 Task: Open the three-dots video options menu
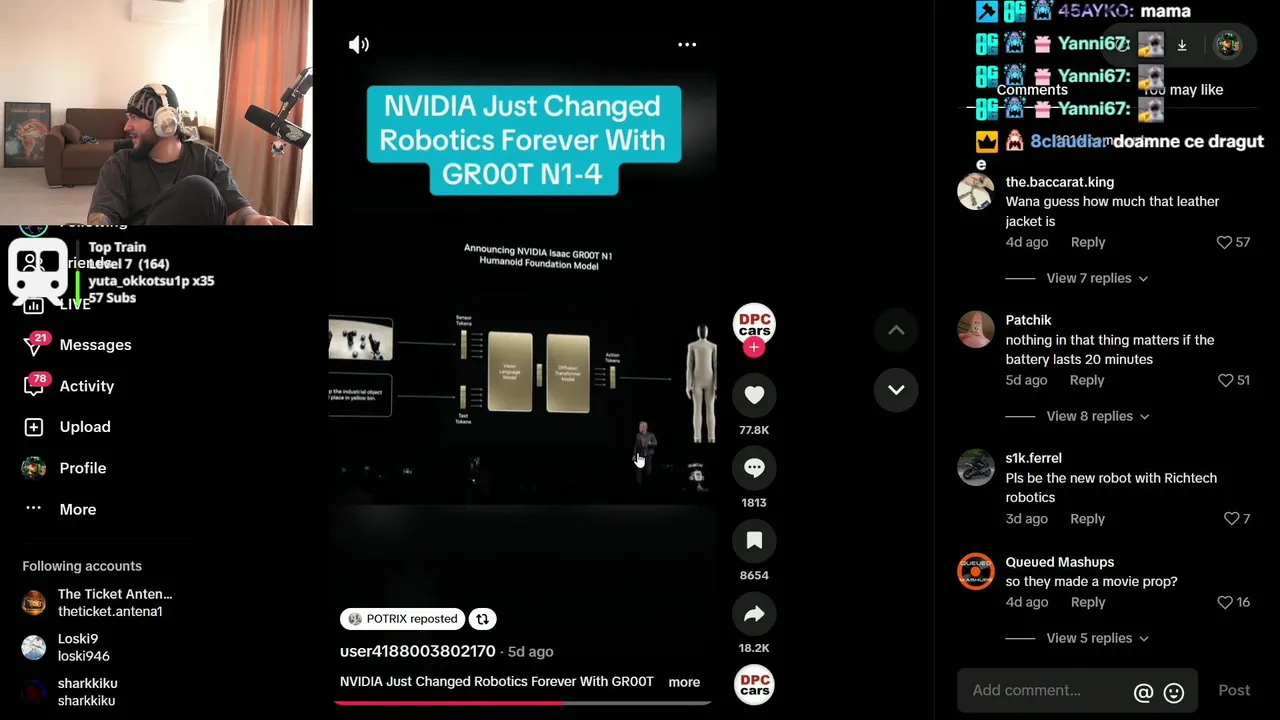[687, 44]
